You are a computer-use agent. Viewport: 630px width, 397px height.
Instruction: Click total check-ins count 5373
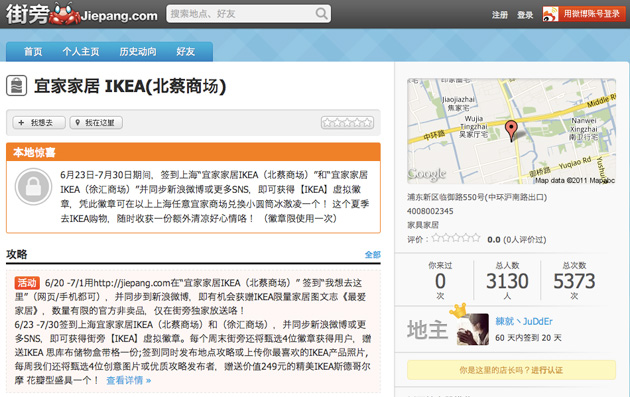574,281
